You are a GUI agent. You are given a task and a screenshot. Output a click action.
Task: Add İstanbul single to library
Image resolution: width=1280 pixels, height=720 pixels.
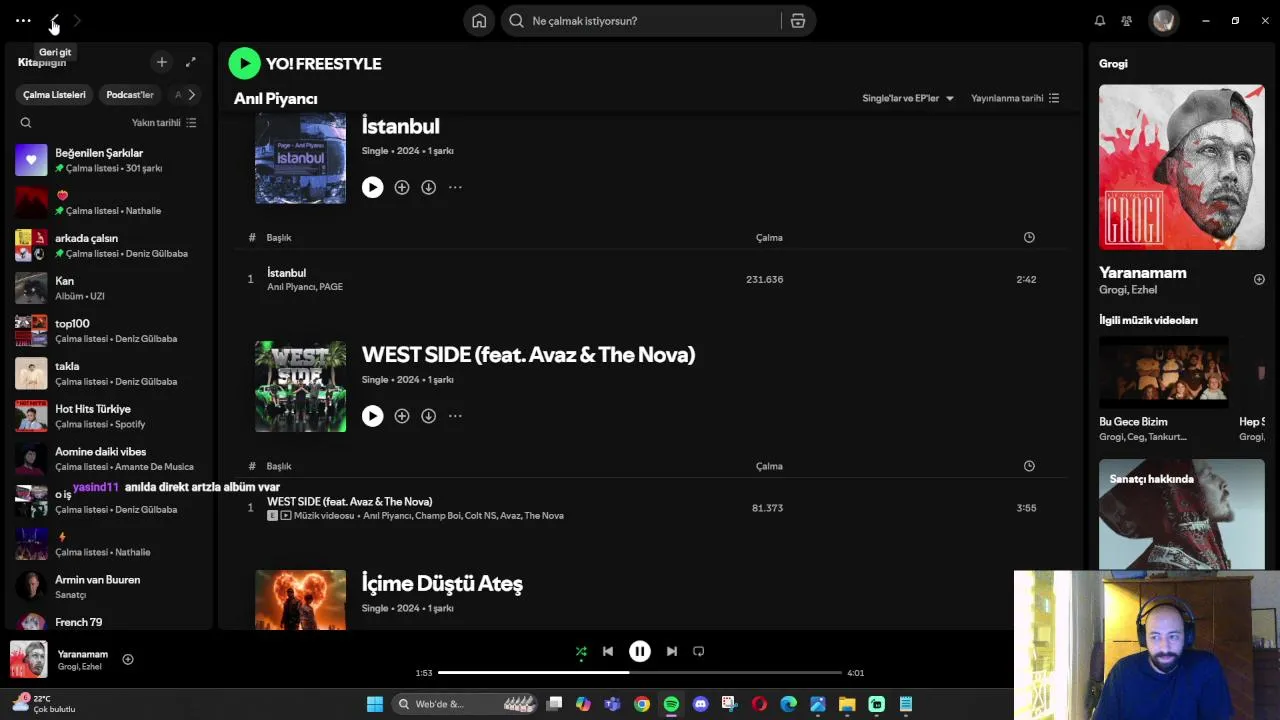pos(402,187)
